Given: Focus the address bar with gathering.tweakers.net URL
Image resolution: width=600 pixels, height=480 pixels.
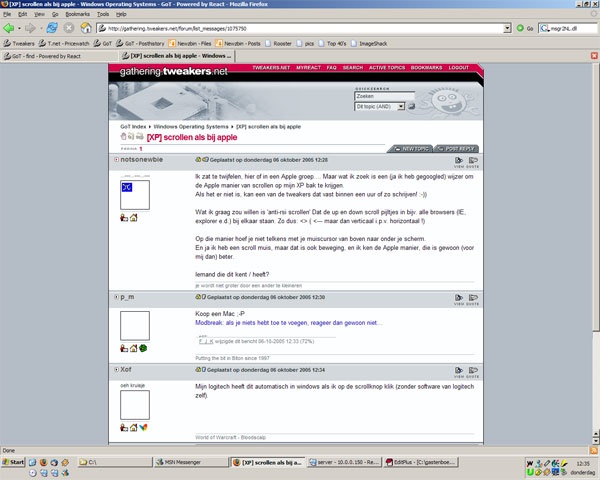Looking at the screenshot, I should coord(300,28).
